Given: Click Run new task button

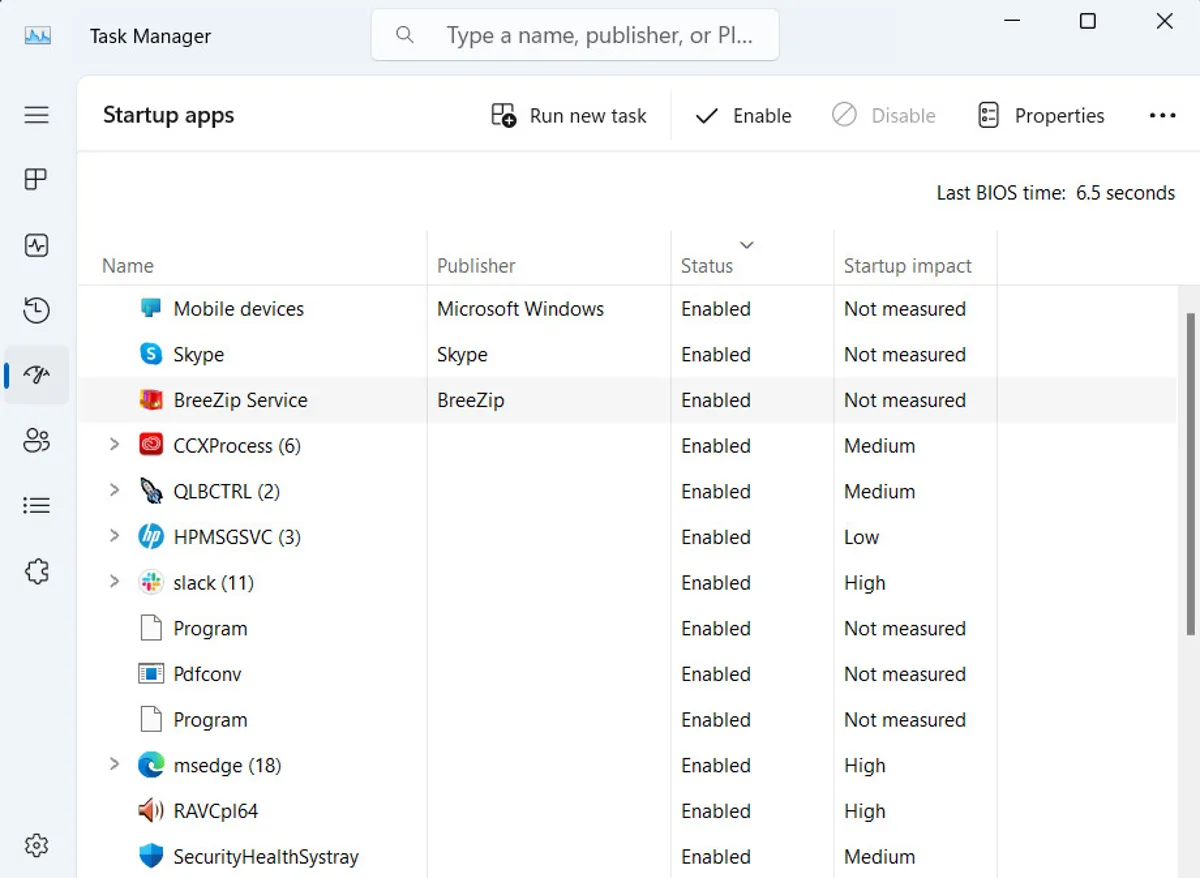Looking at the screenshot, I should [569, 116].
